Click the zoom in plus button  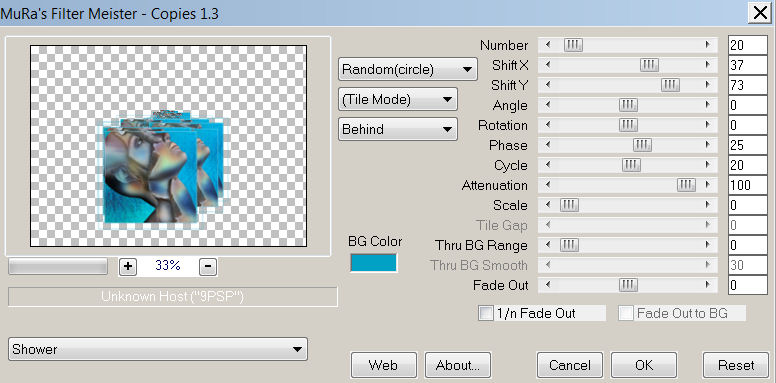pyautogui.click(x=128, y=267)
